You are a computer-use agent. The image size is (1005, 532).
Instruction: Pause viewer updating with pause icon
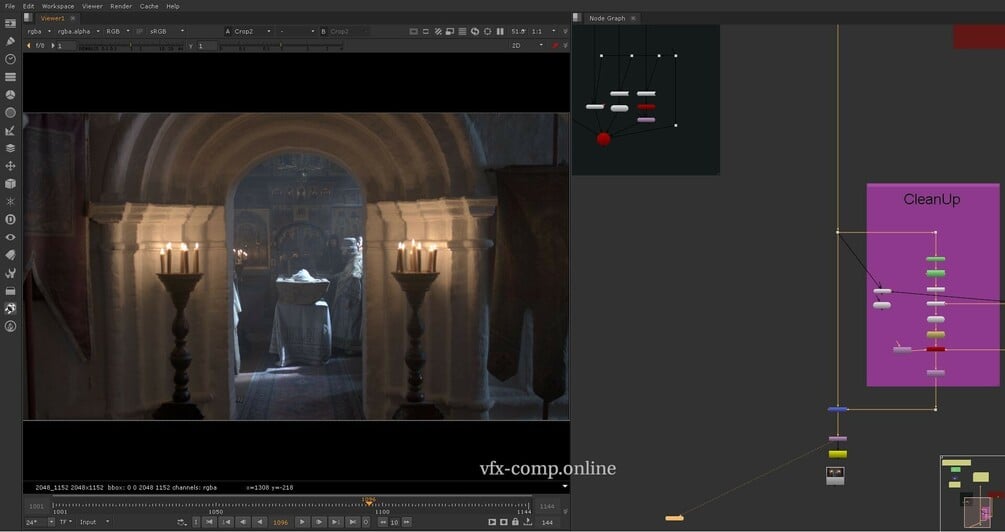[x=500, y=31]
